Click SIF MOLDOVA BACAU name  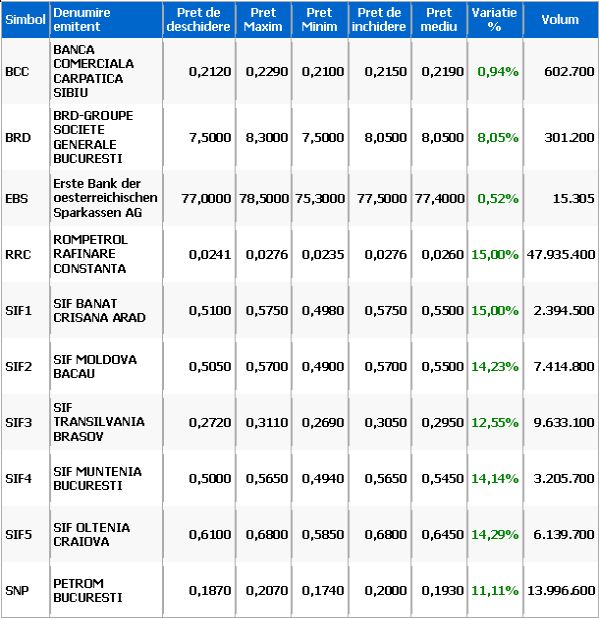click(95, 367)
